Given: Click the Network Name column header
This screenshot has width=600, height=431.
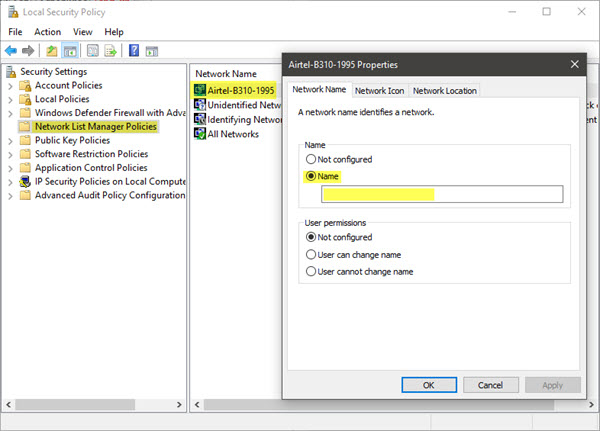Looking at the screenshot, I should 226,74.
